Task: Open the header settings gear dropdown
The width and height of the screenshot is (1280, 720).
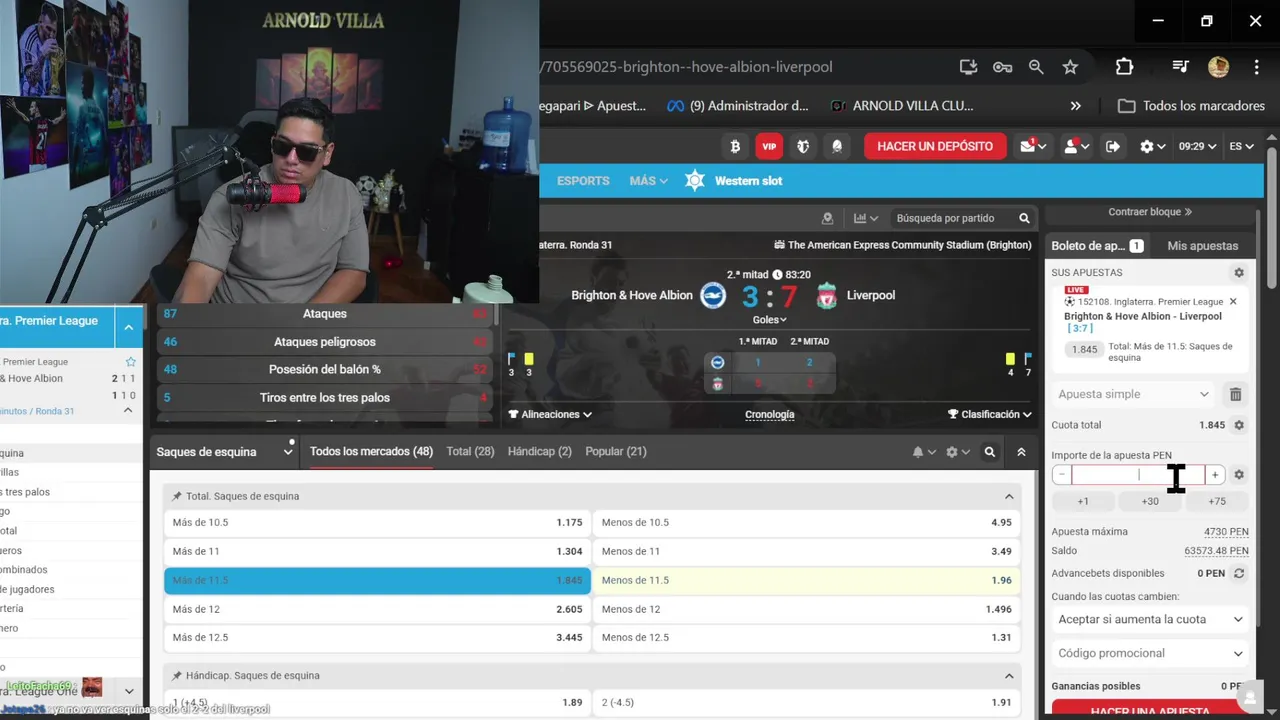Action: click(x=1152, y=146)
